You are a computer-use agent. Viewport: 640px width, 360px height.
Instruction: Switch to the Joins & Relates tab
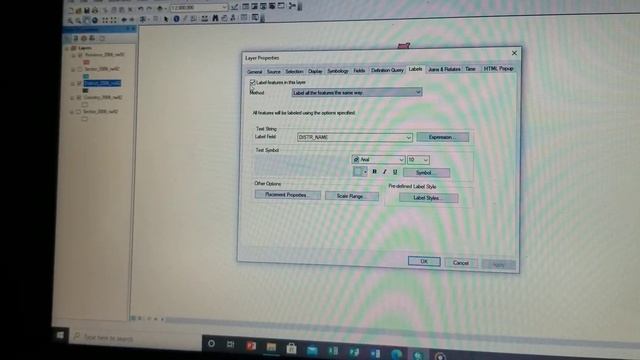444,69
